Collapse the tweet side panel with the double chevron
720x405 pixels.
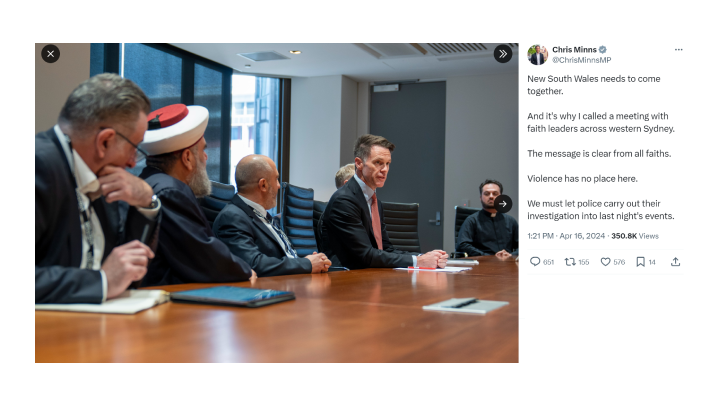503,54
